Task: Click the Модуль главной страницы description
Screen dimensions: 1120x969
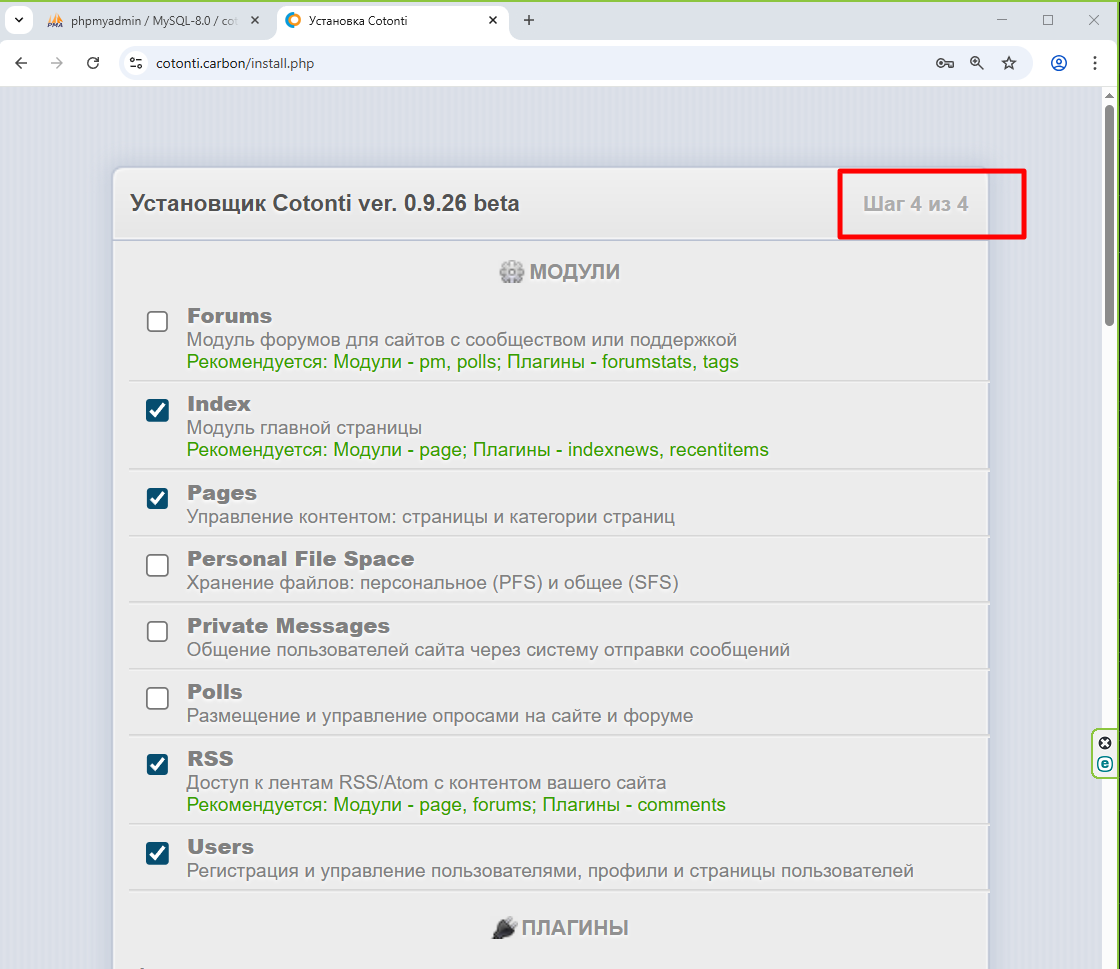Action: coord(304,428)
